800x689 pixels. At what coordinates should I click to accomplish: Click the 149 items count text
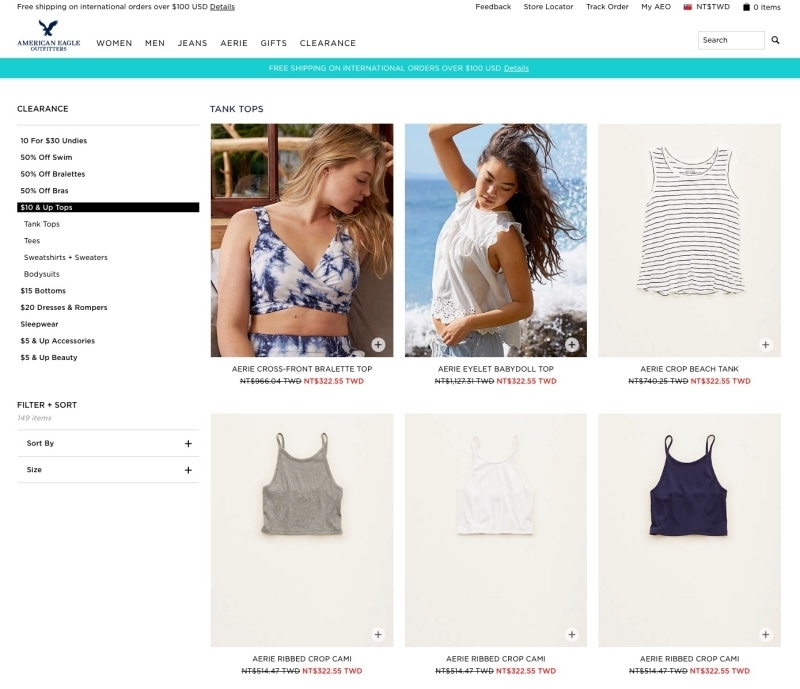coord(34,418)
